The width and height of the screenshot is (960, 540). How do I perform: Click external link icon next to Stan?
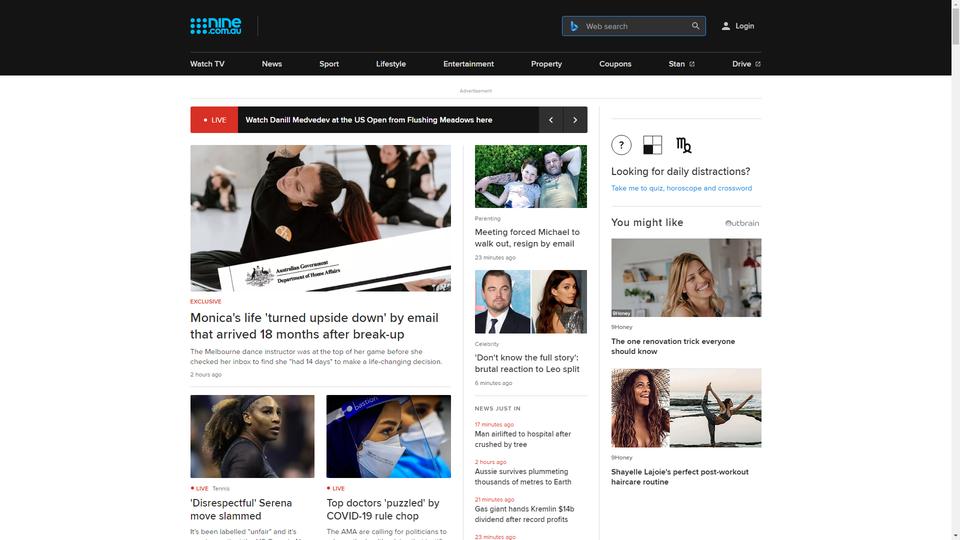tap(692, 64)
